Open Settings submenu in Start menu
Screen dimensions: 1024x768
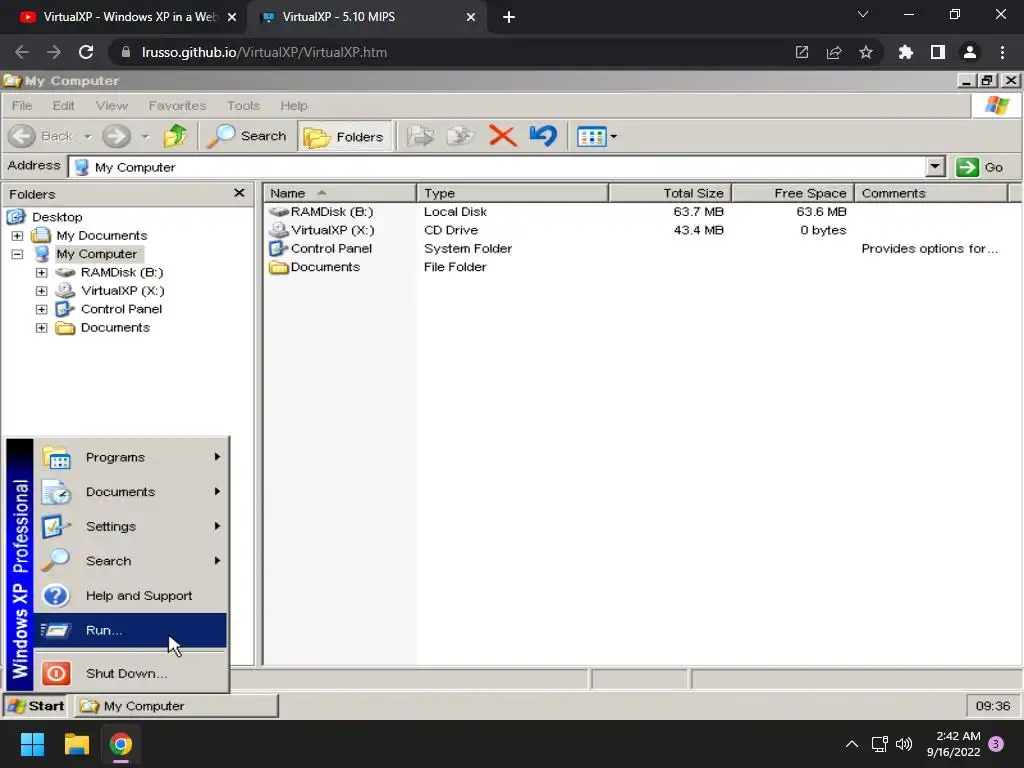click(x=131, y=526)
